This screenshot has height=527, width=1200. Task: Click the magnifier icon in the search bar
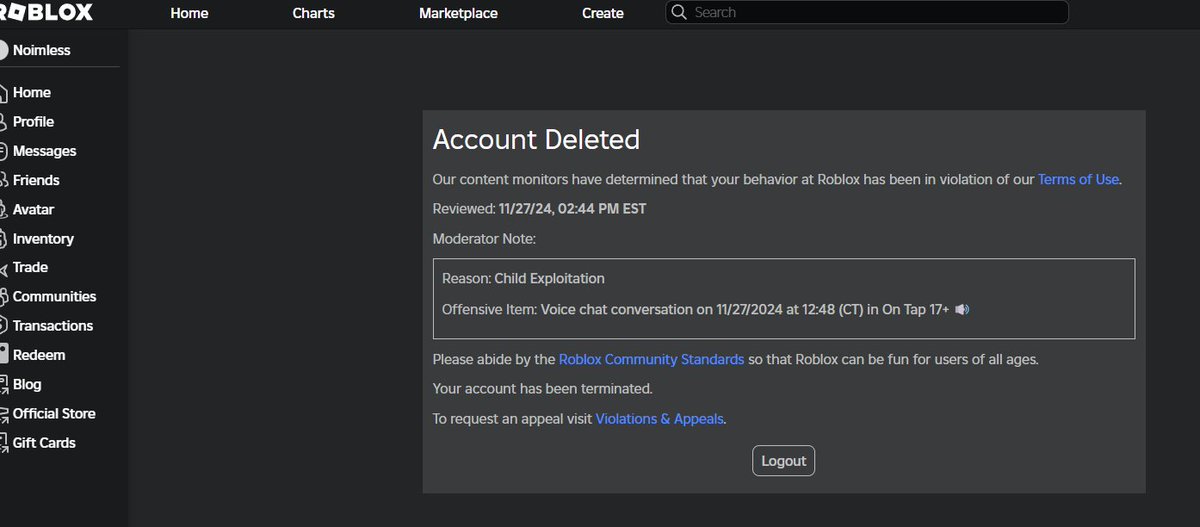679,12
